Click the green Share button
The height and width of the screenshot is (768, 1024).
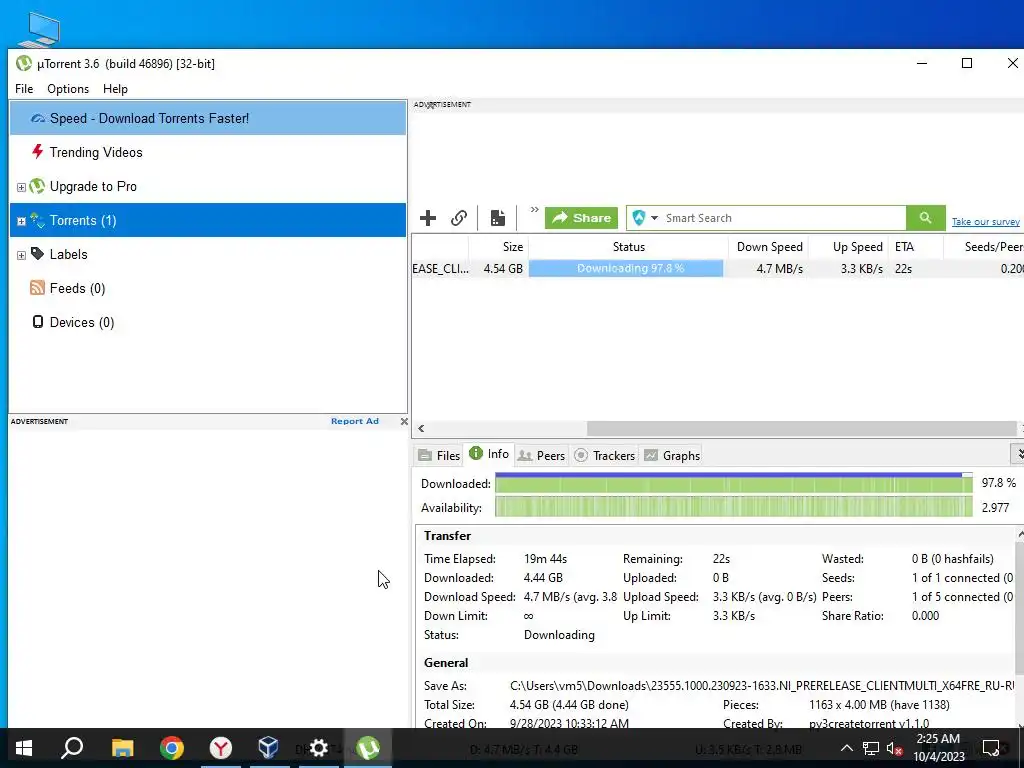[581, 218]
